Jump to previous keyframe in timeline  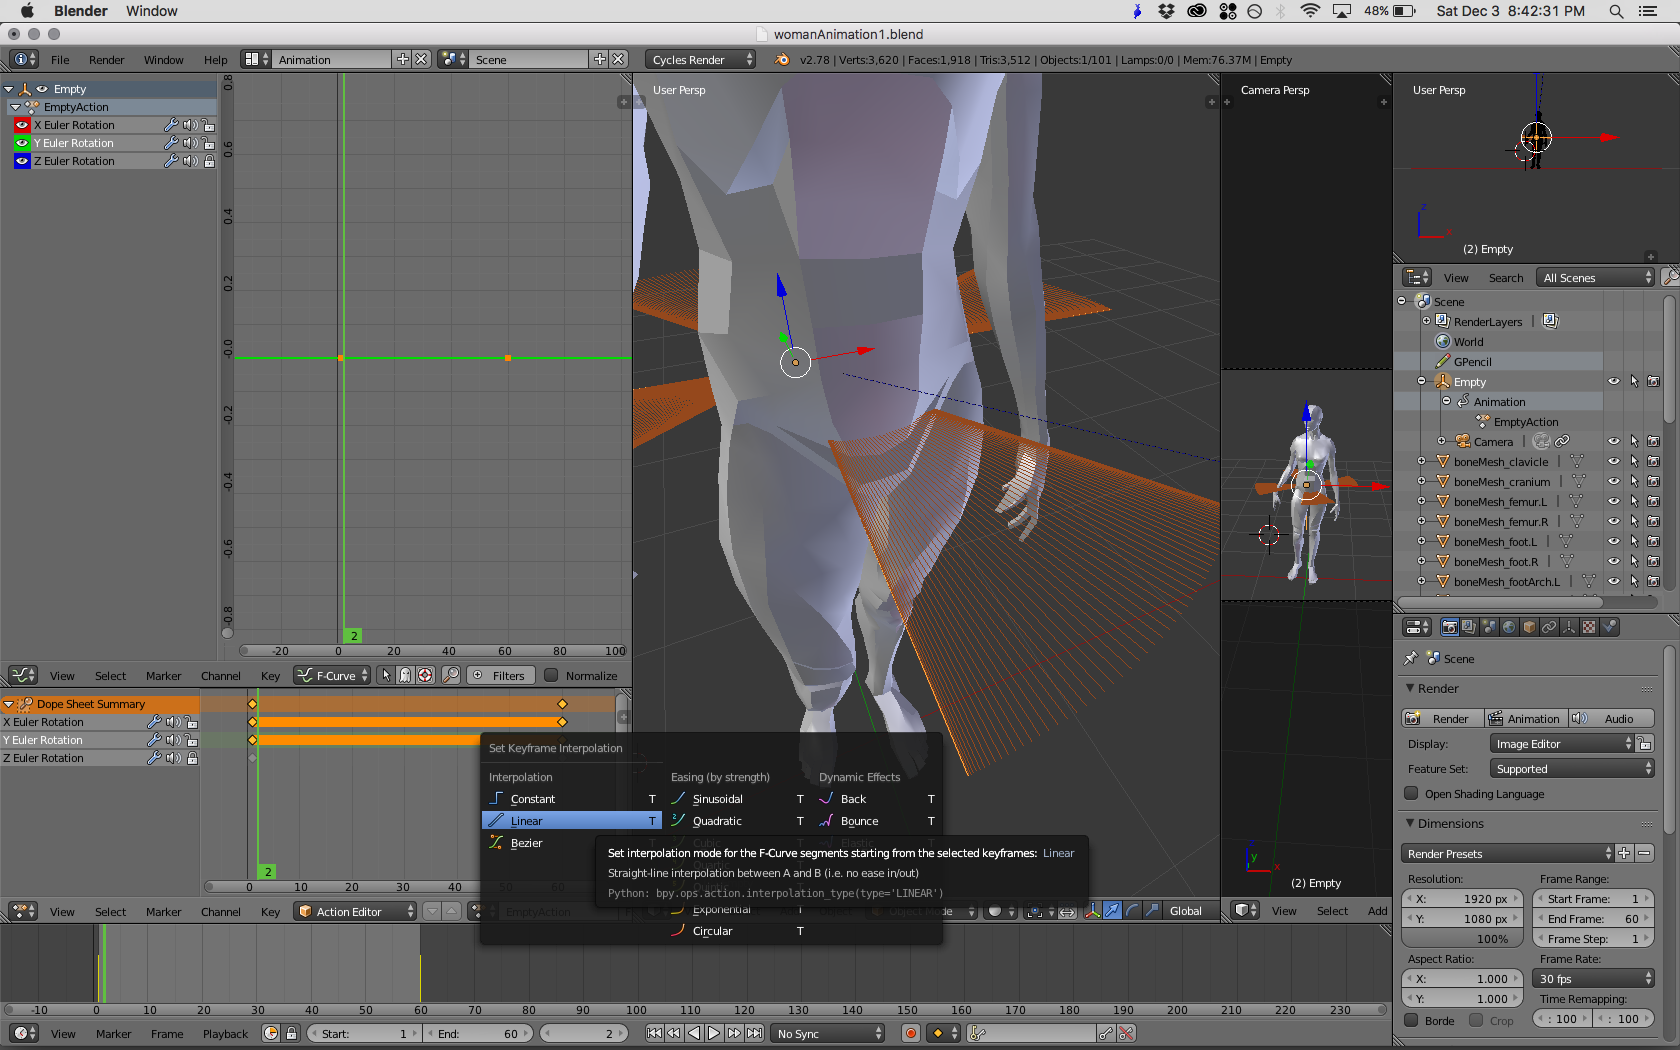click(674, 1033)
